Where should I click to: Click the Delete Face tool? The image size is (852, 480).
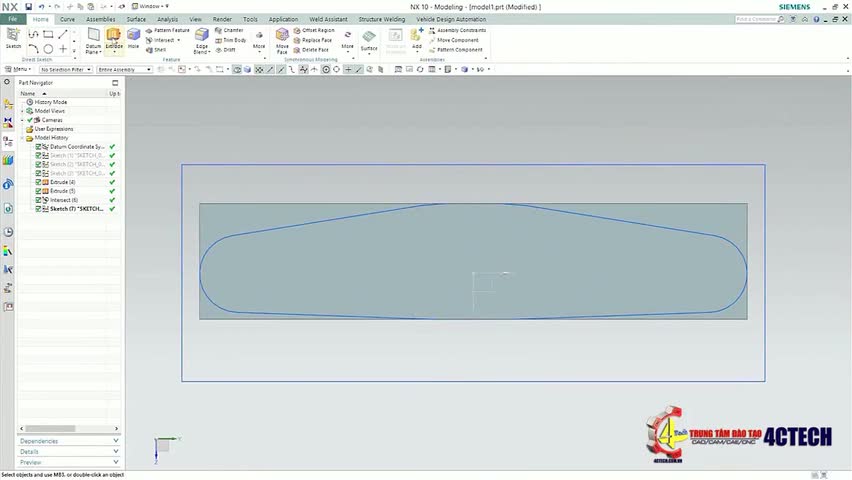click(311, 49)
